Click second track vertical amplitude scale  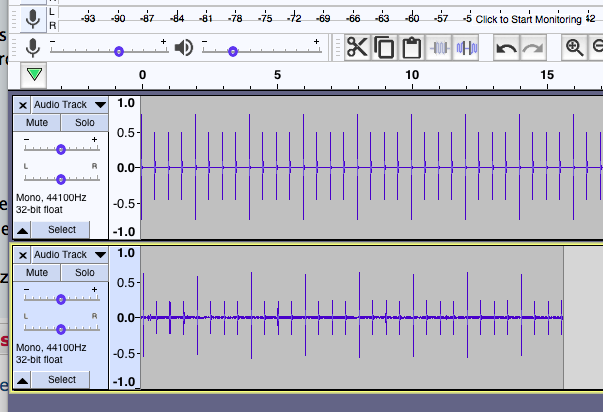click(x=125, y=317)
